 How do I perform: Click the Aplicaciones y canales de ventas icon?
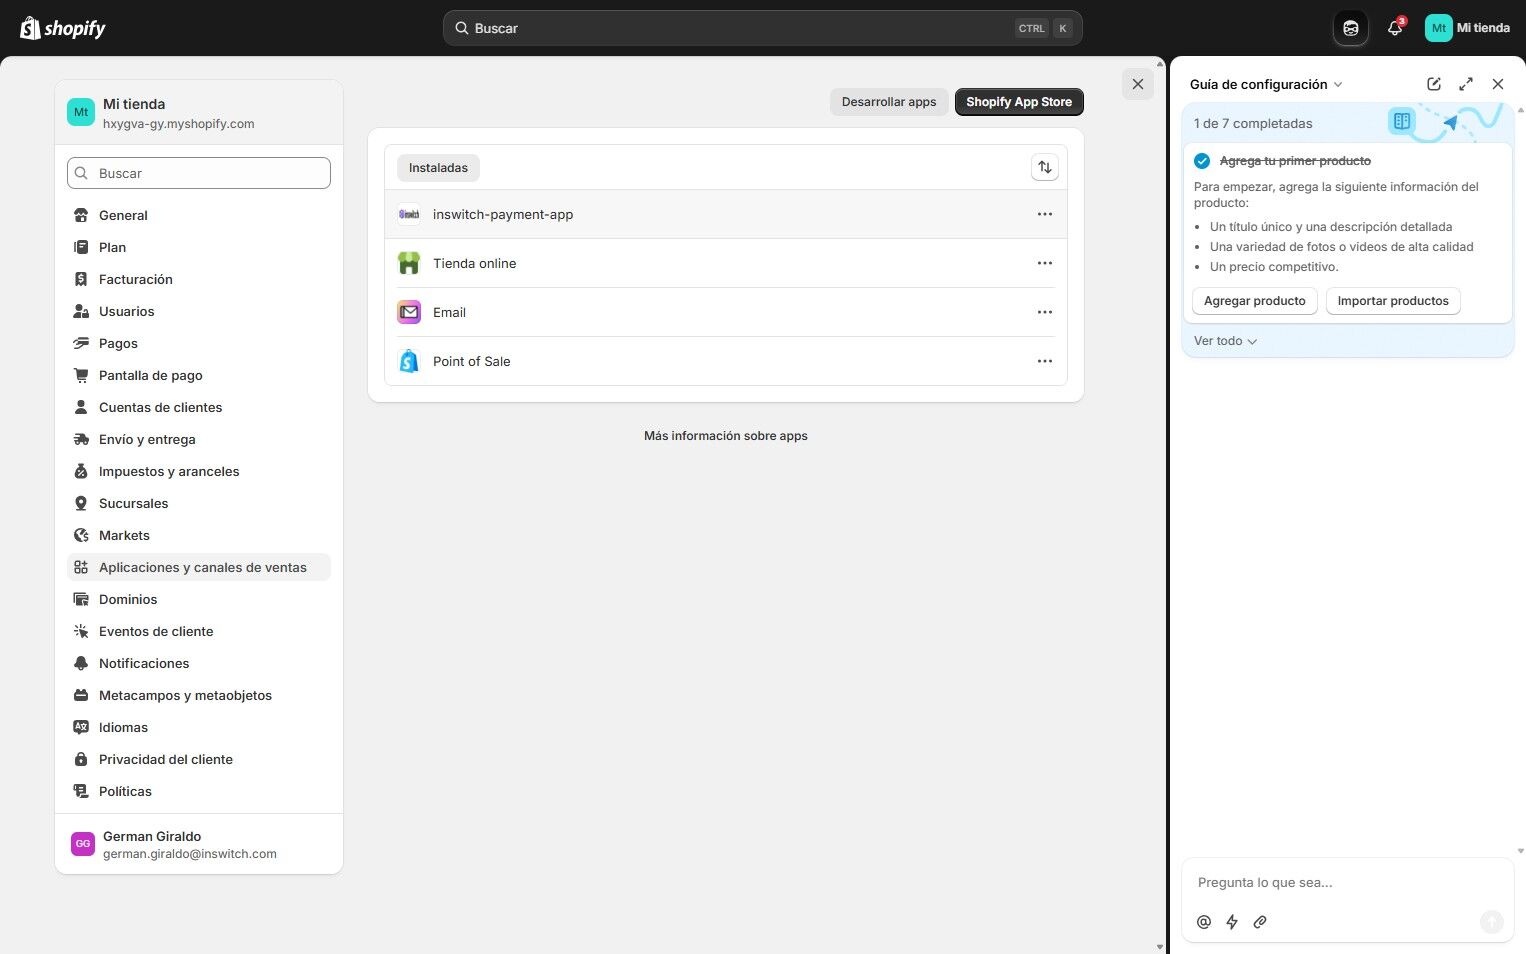tap(81, 567)
